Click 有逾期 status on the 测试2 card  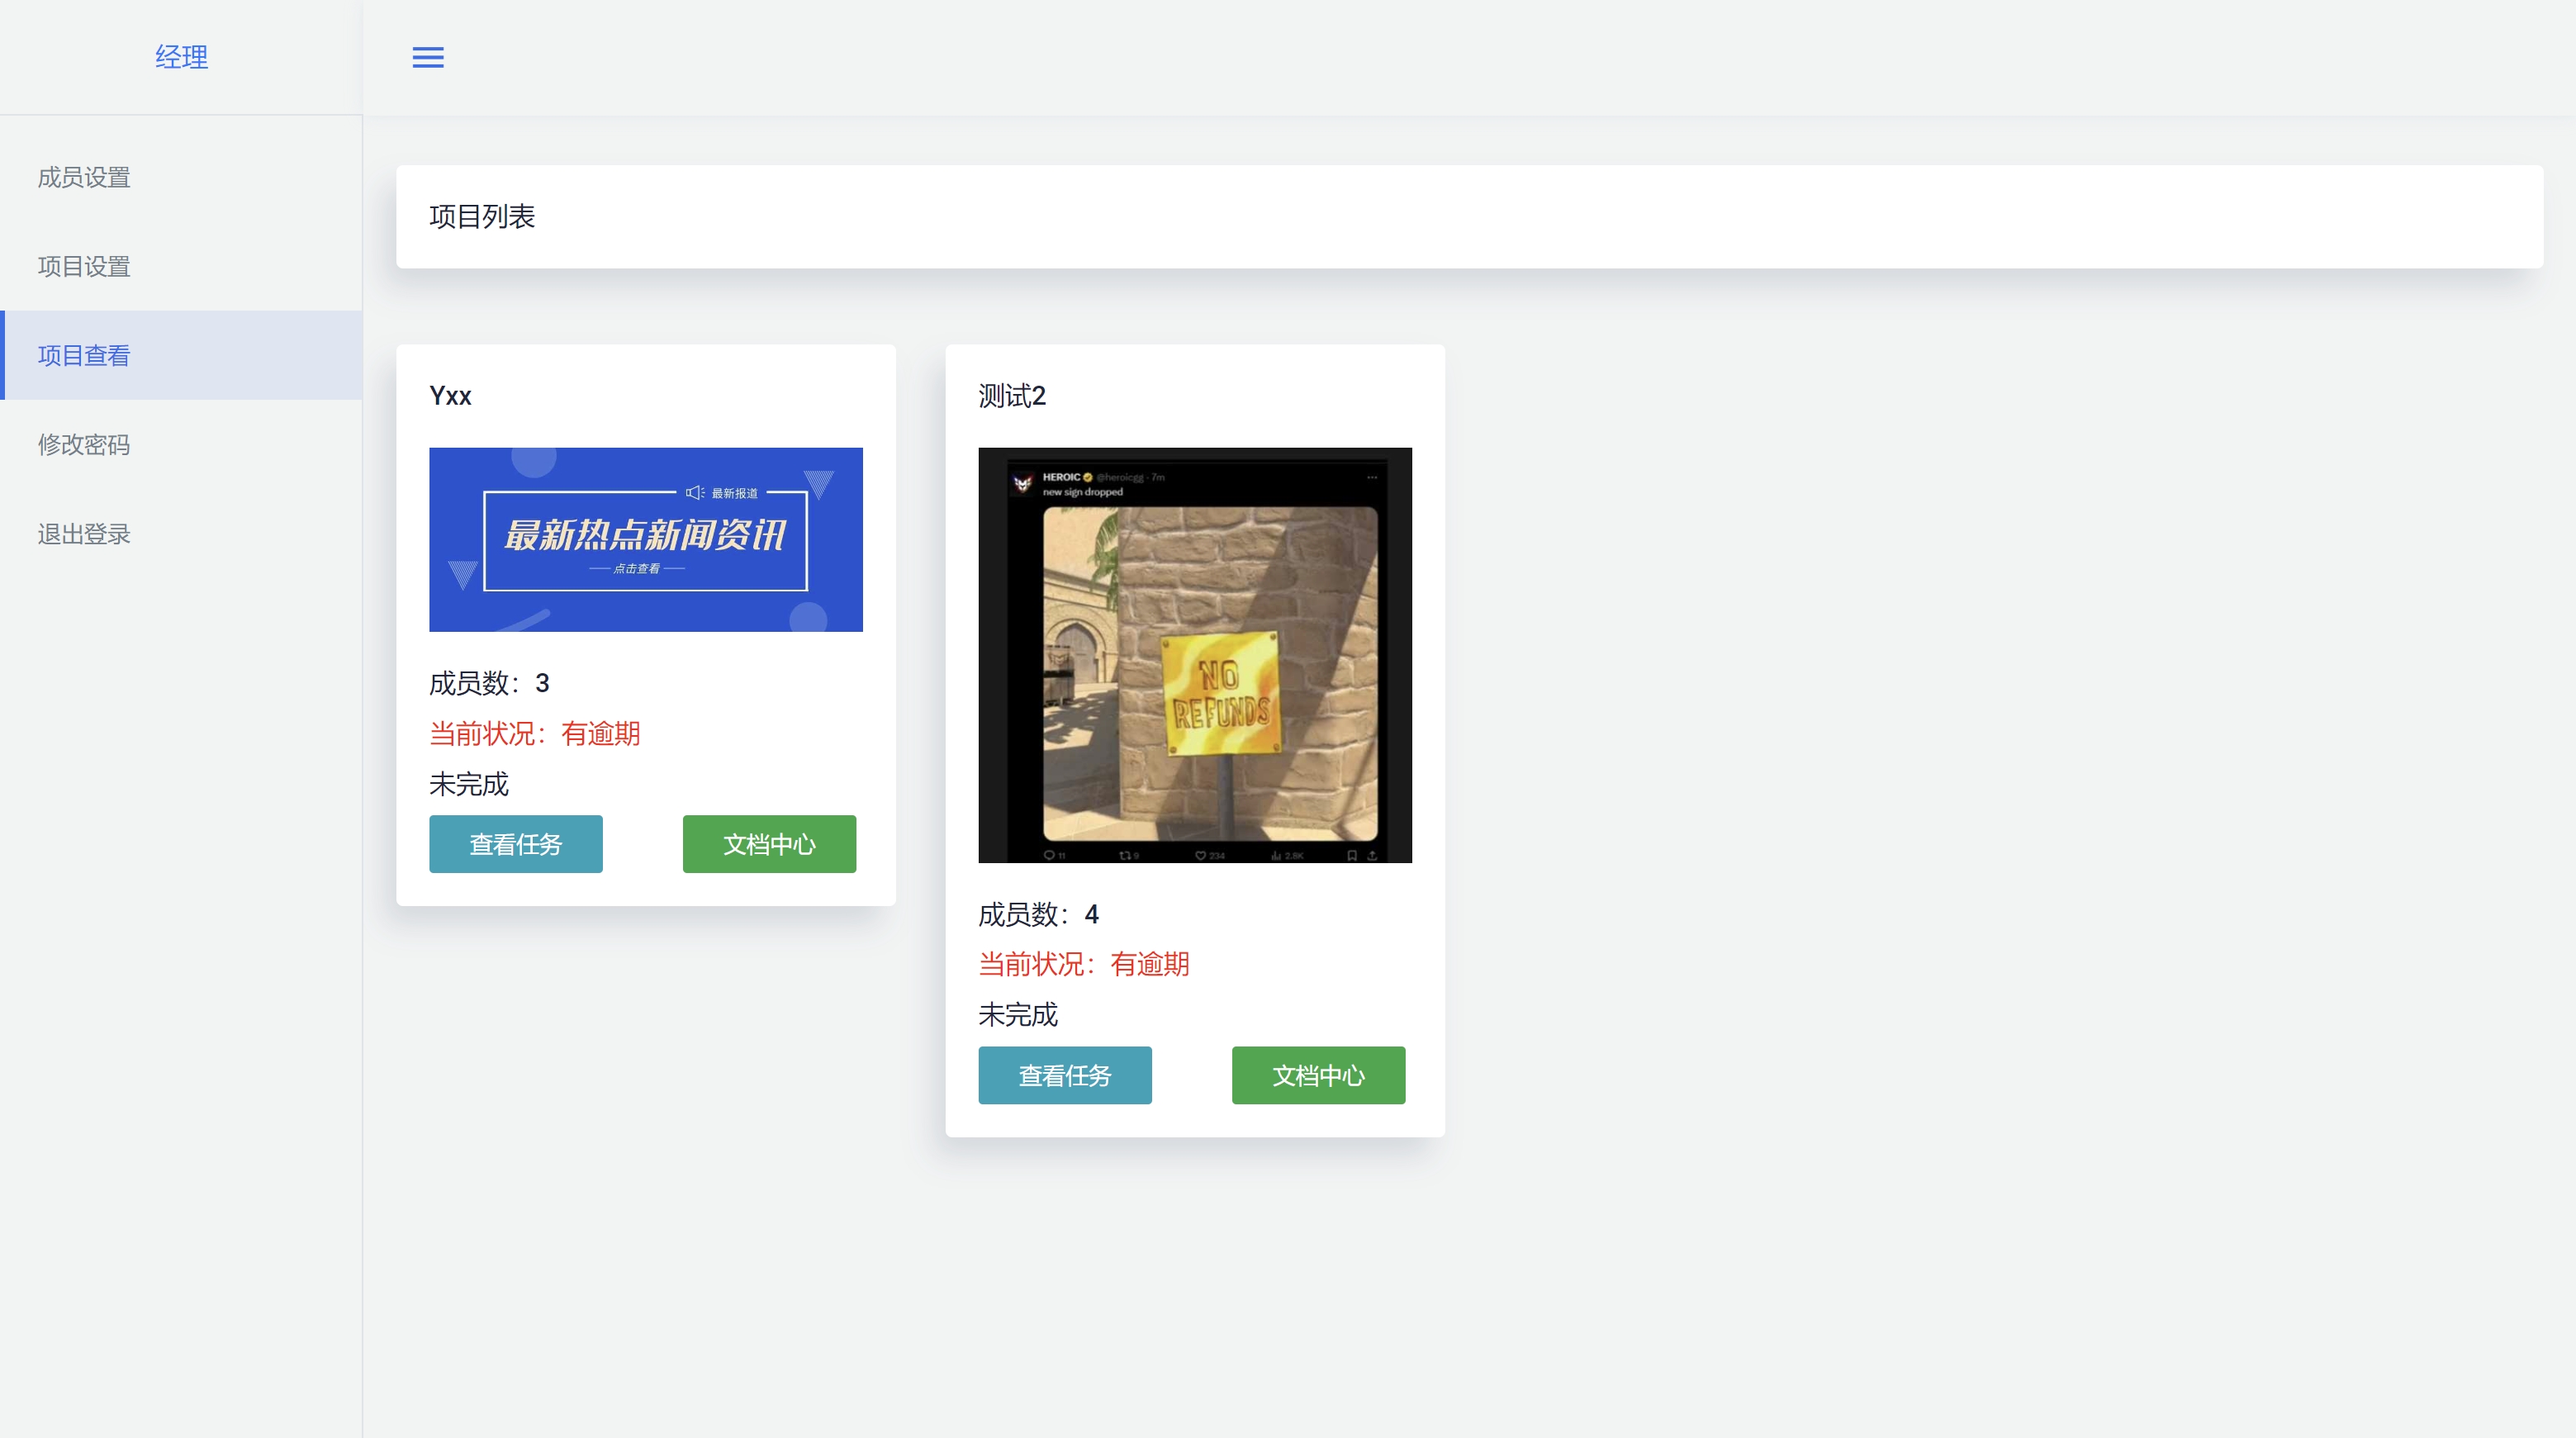pyautogui.click(x=1149, y=964)
